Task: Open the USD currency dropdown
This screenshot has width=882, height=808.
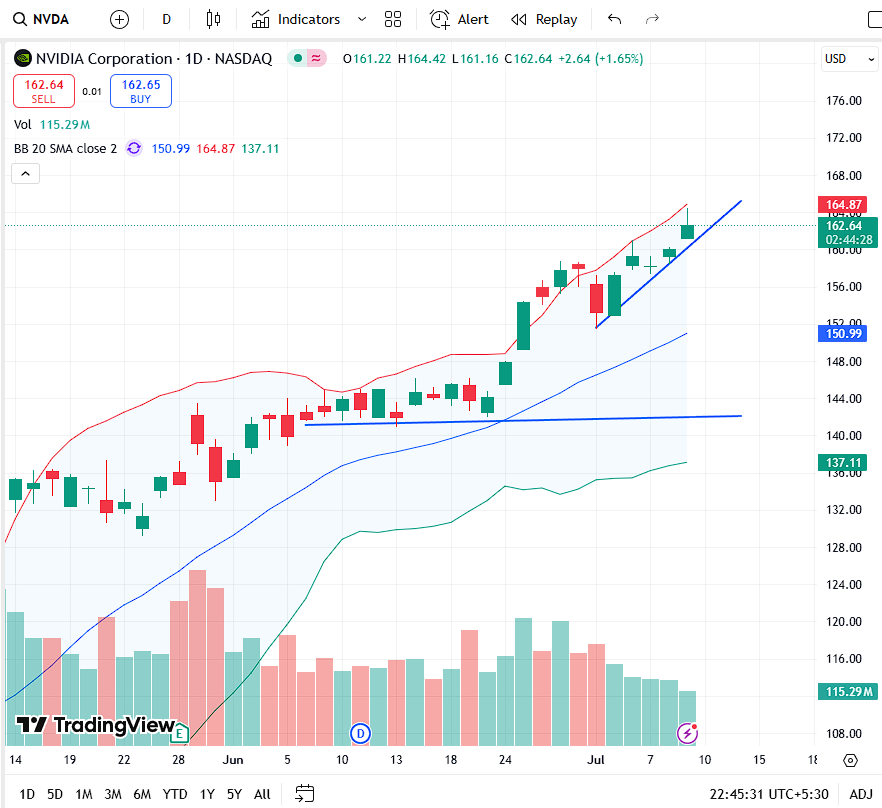Action: click(x=848, y=59)
